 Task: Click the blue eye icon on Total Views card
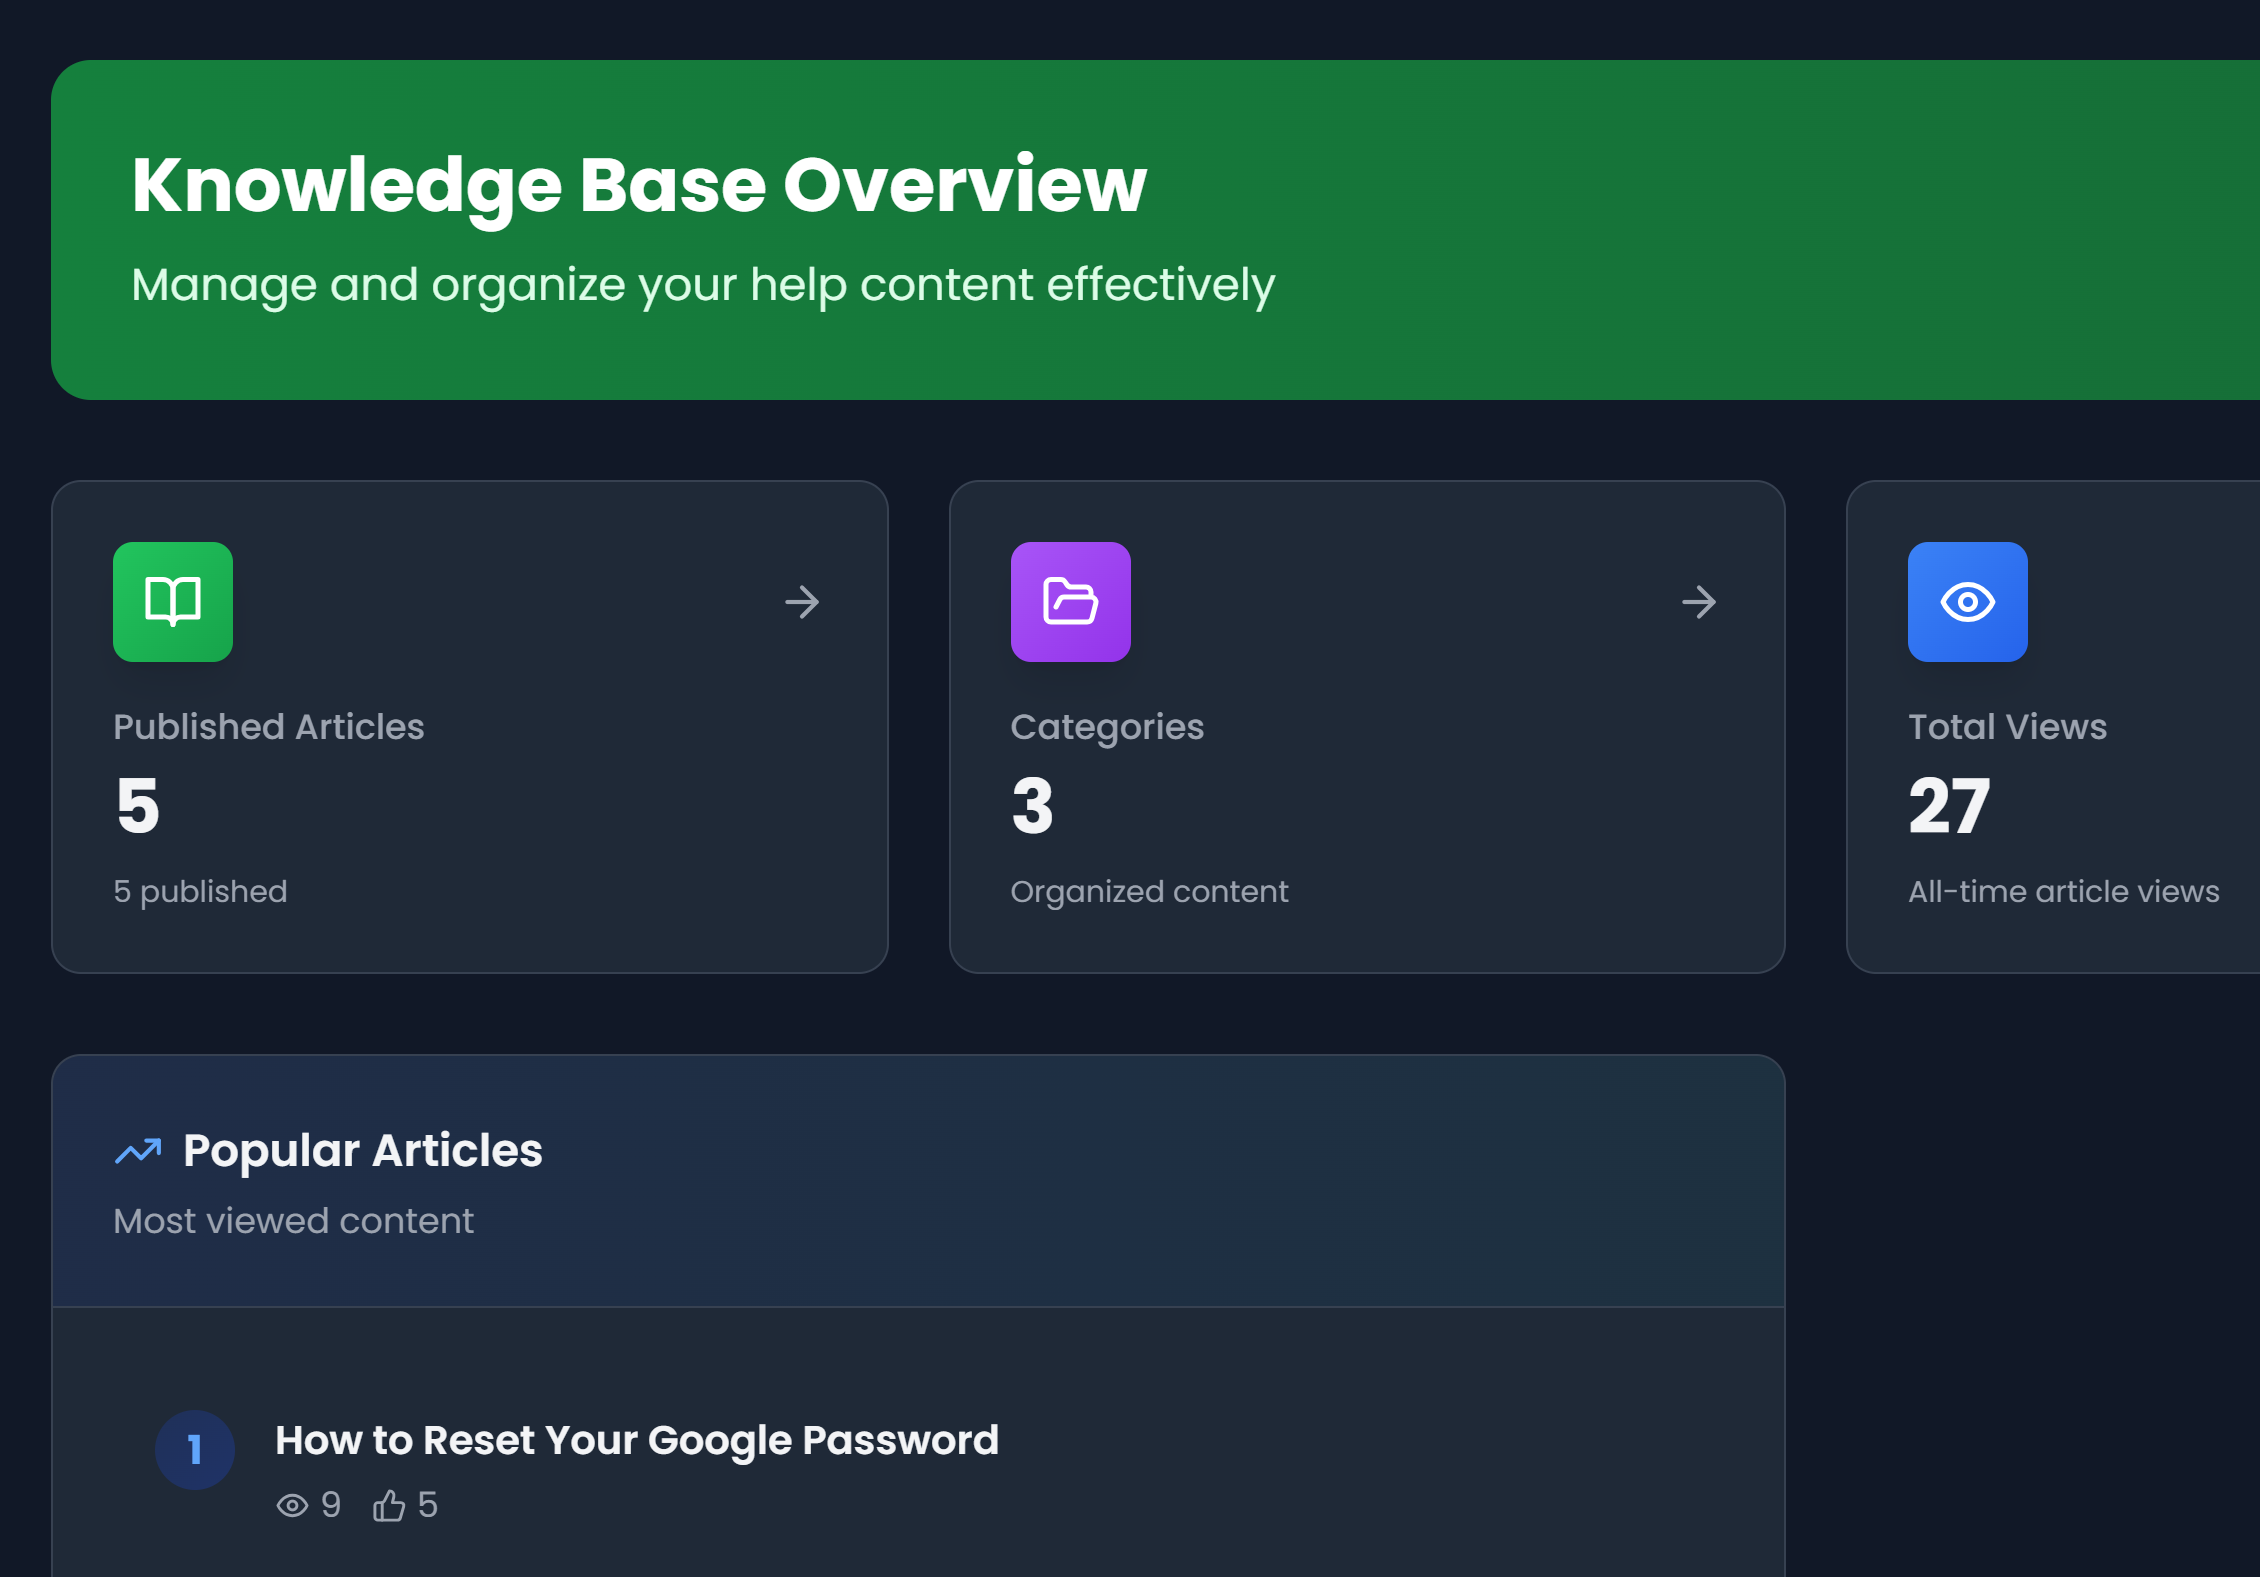tap(1966, 602)
